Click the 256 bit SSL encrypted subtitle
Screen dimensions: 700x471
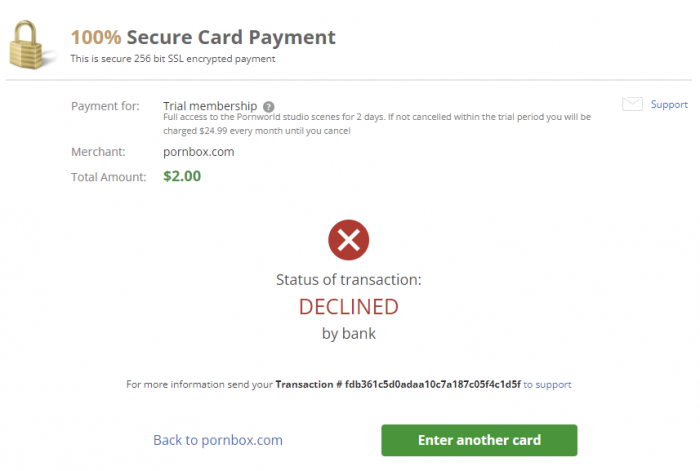pyautogui.click(x=172, y=59)
